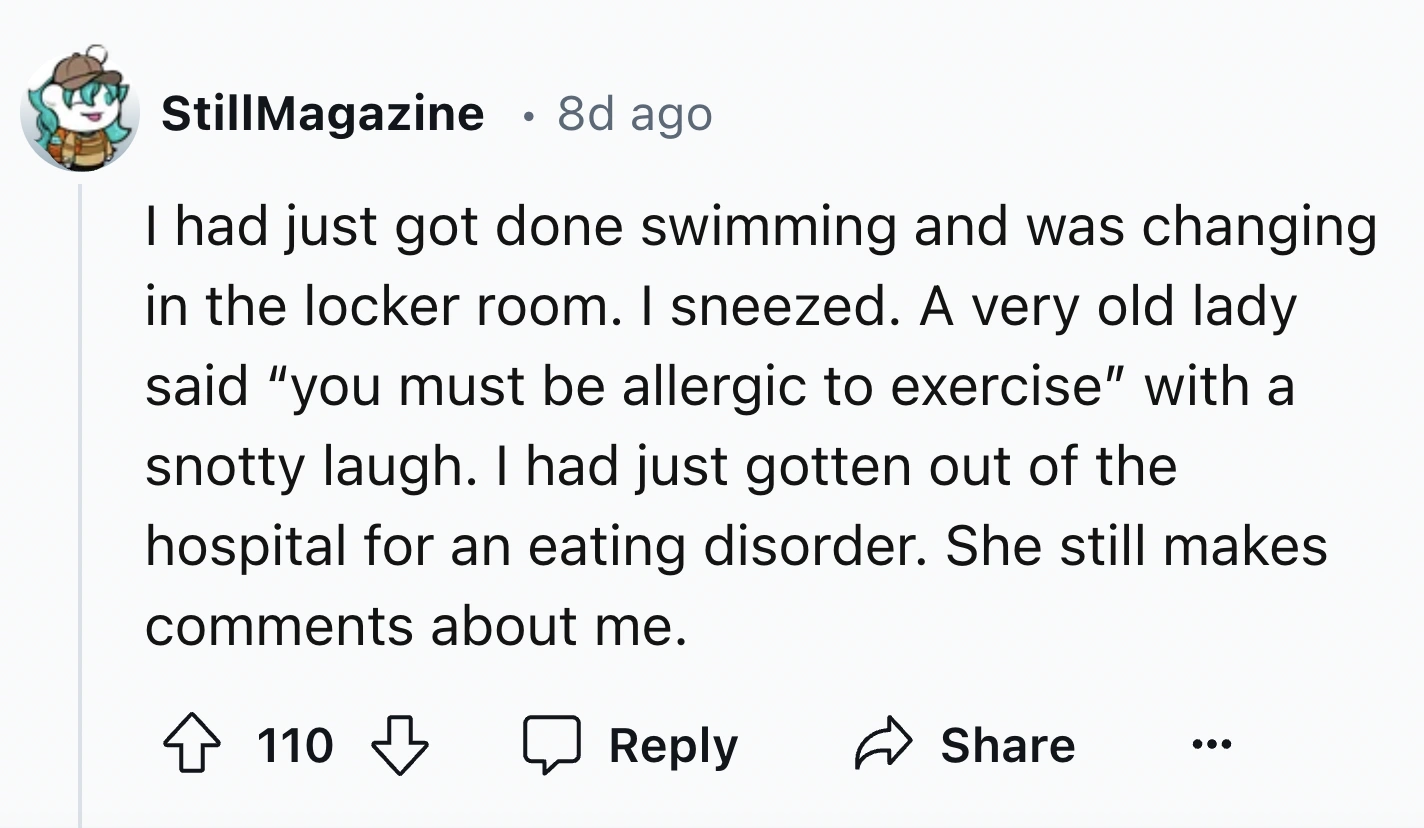Viewport: 1424px width, 828px height.
Task: Click the share arrow icon
Action: pos(883,747)
